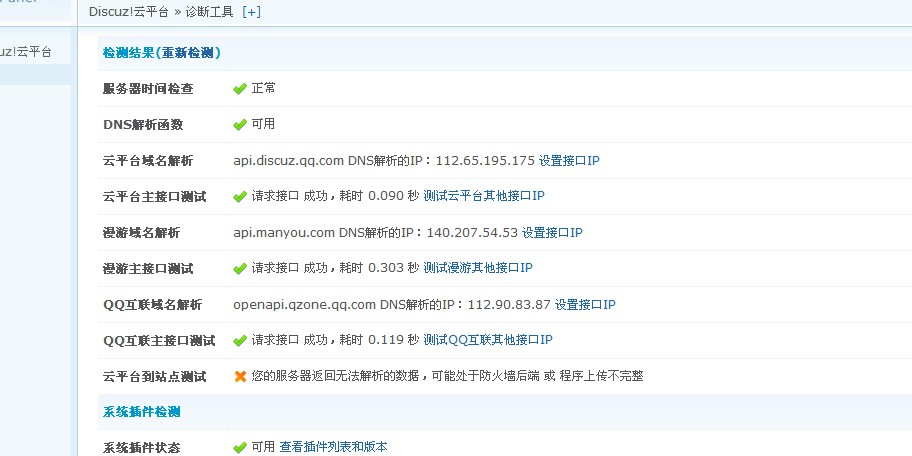Screen dimensions: 912x456
Task: Click green check icon for 服务器时间检查
Action: tap(240, 89)
